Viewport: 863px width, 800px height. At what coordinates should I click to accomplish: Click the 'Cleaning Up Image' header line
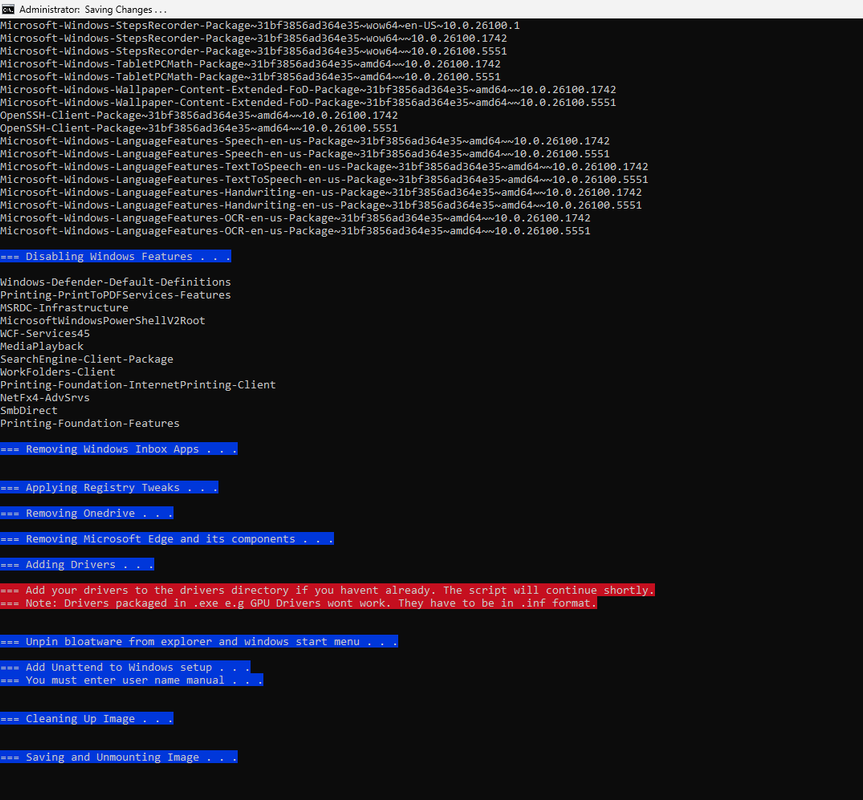pyautogui.click(x=86, y=719)
